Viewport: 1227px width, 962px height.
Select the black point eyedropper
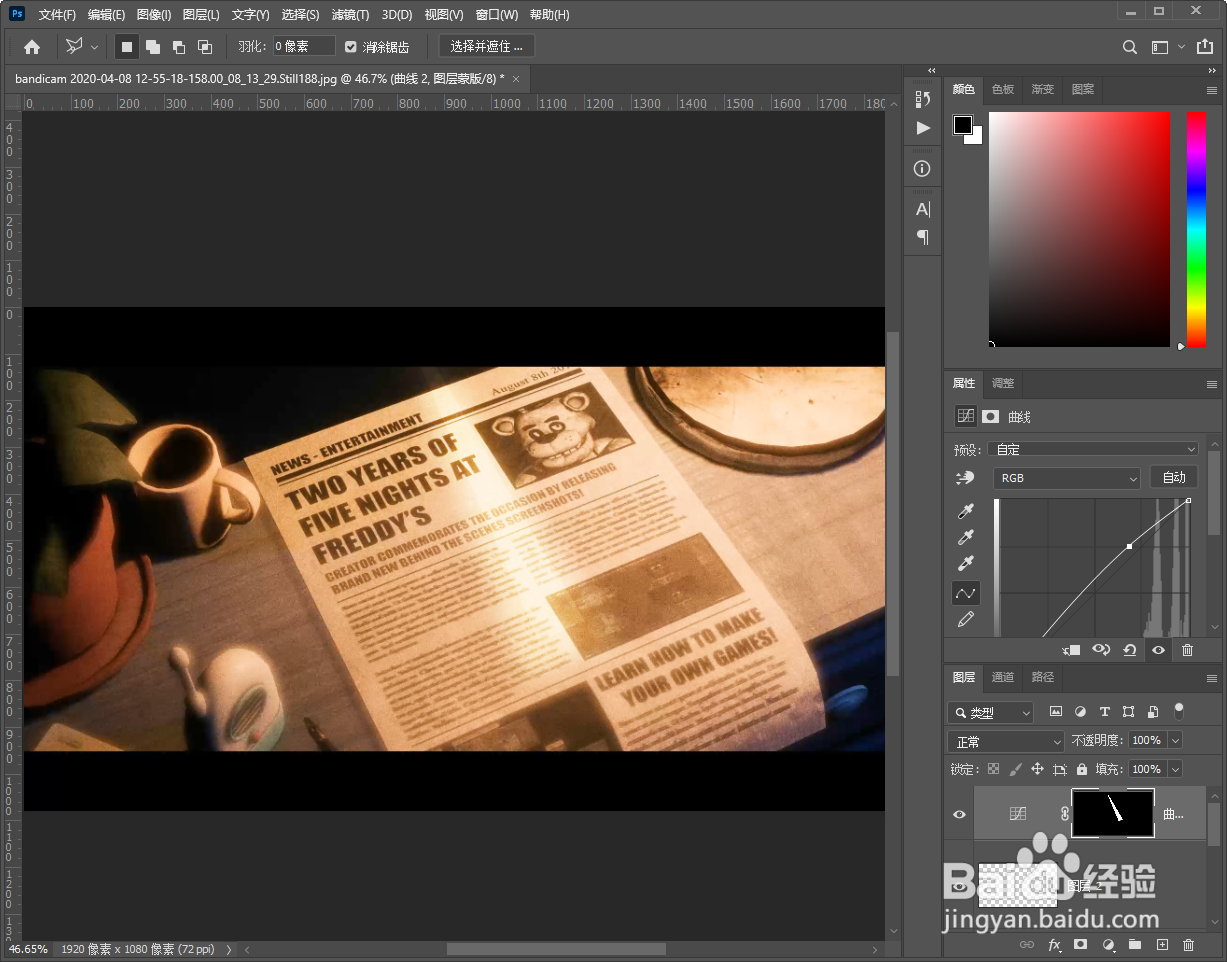[x=966, y=512]
